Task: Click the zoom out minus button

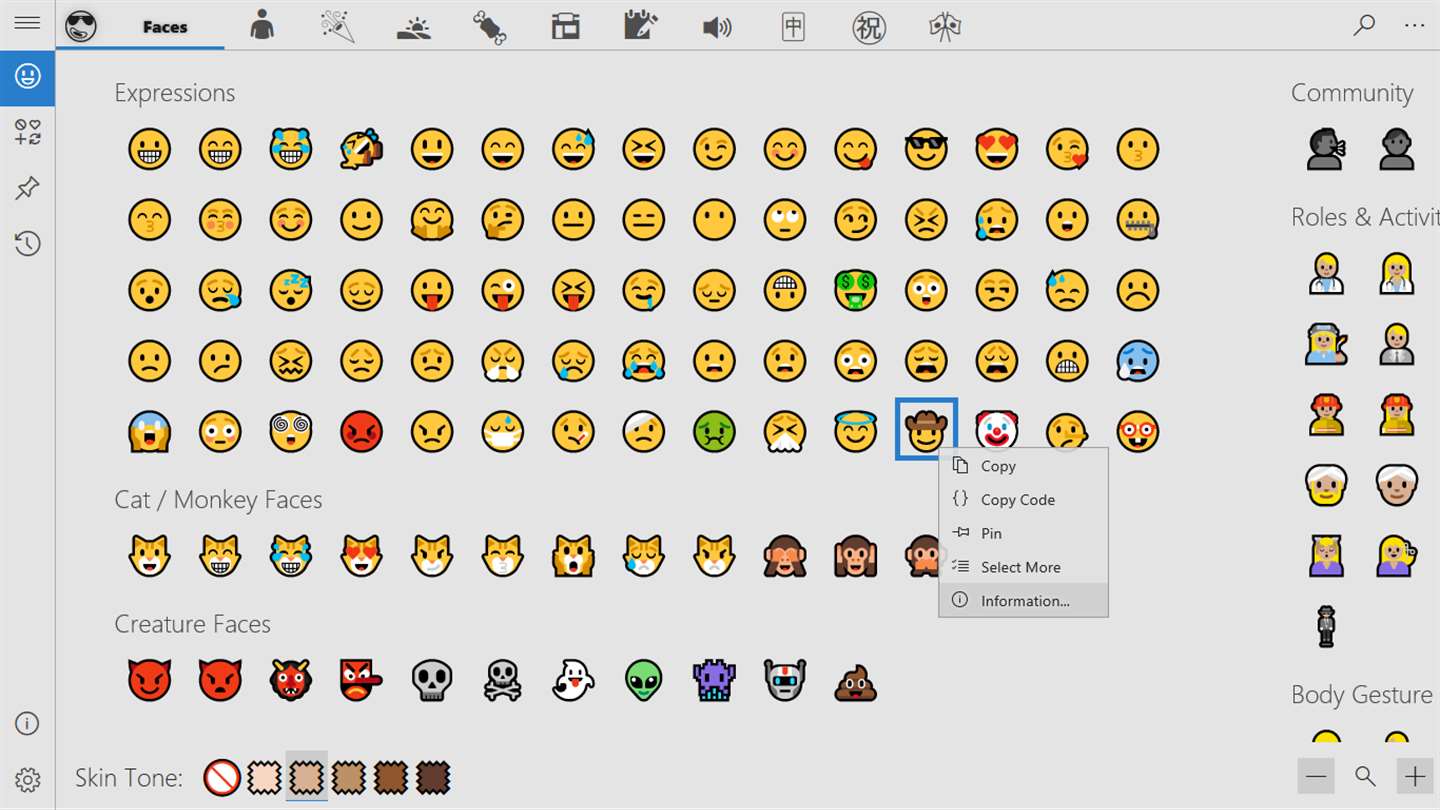Action: coord(1316,776)
